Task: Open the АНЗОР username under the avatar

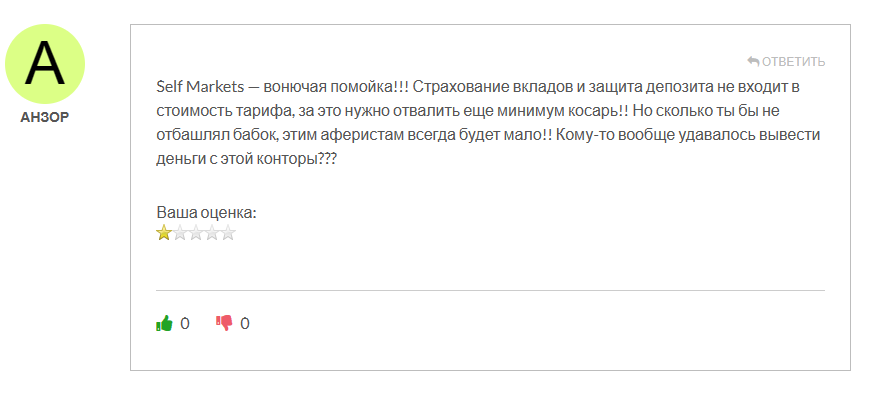Action: [x=45, y=118]
